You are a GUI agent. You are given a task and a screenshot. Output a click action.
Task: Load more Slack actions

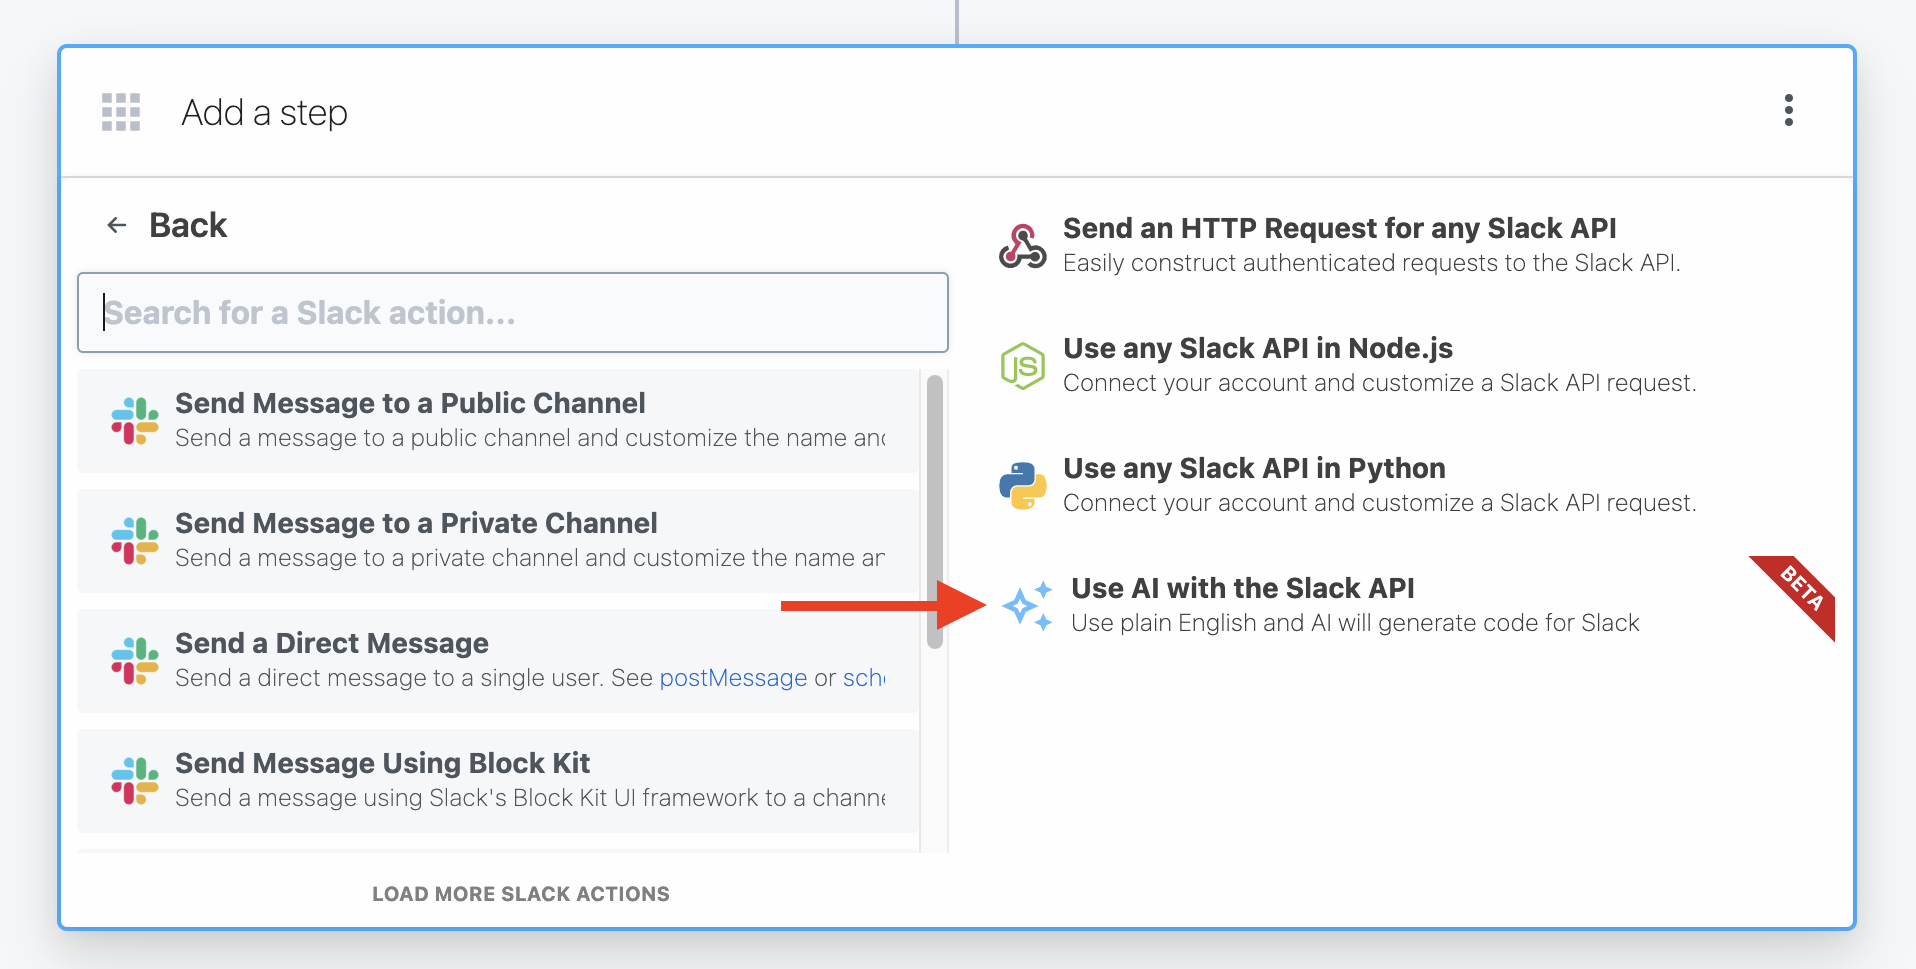(x=521, y=894)
